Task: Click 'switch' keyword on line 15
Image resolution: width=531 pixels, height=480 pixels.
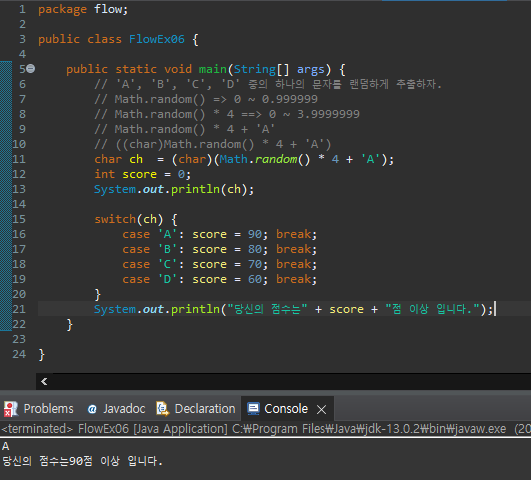Action: [x=115, y=219]
